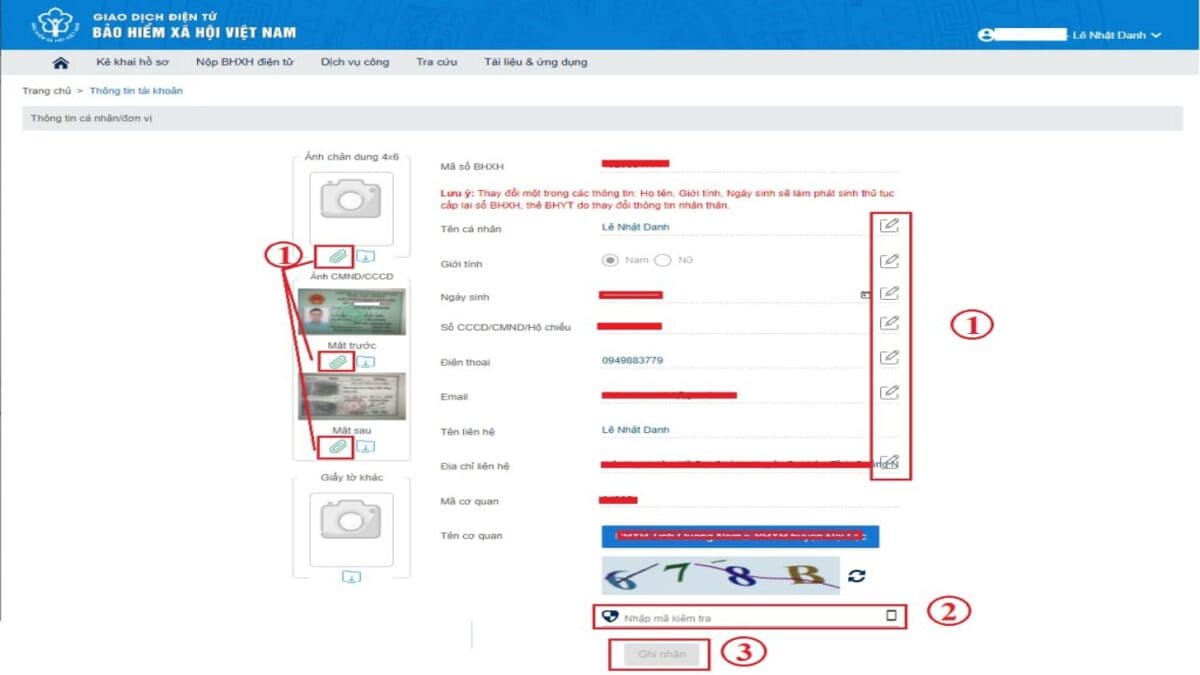Click the edit pencil beside Điện thoại
The width and height of the screenshot is (1200, 675).
890,358
